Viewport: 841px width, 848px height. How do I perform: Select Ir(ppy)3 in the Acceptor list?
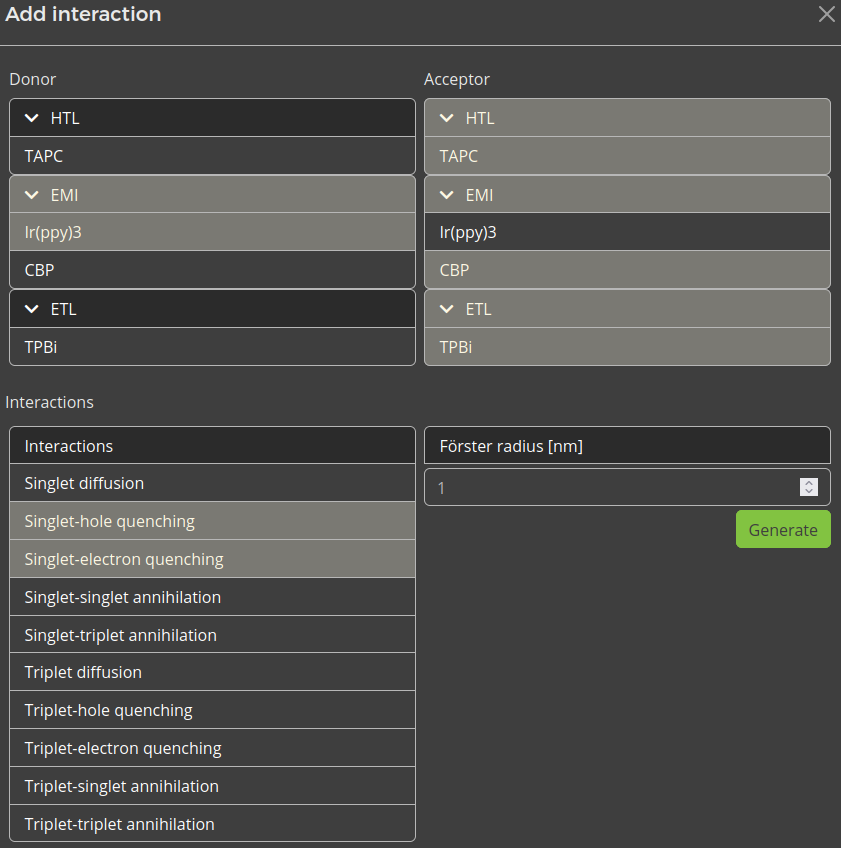point(627,233)
